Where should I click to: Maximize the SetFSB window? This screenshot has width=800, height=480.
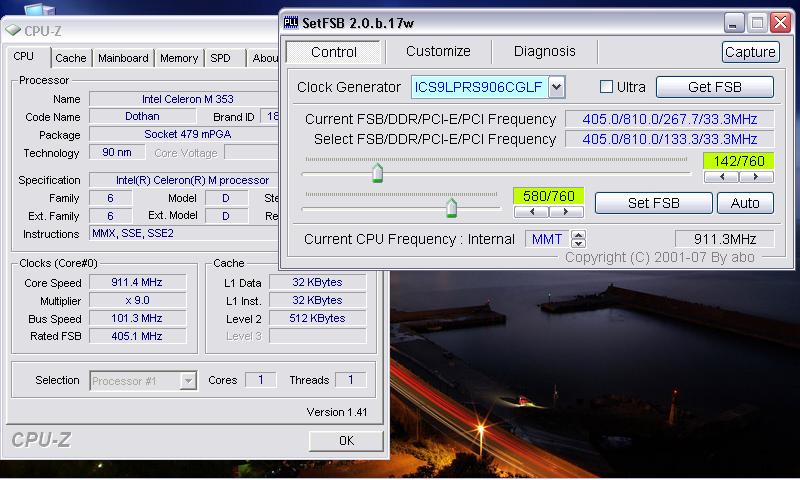pos(757,23)
